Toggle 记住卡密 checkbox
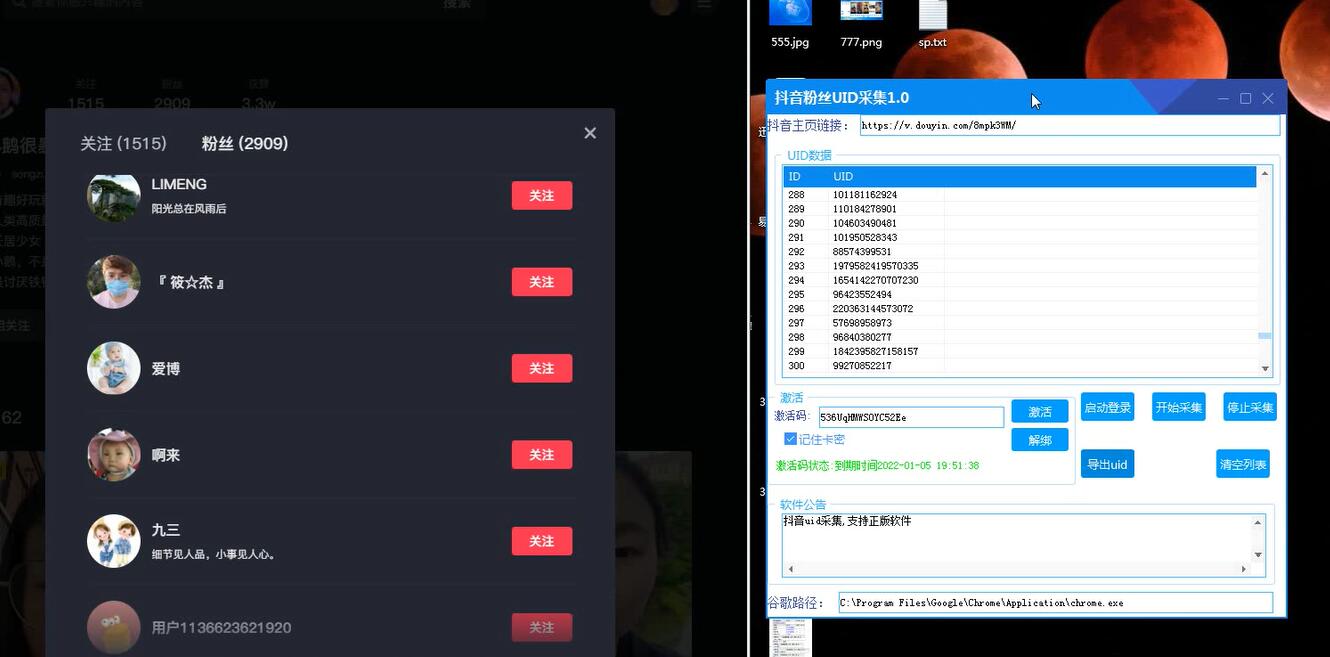The image size is (1330, 657). [x=790, y=439]
